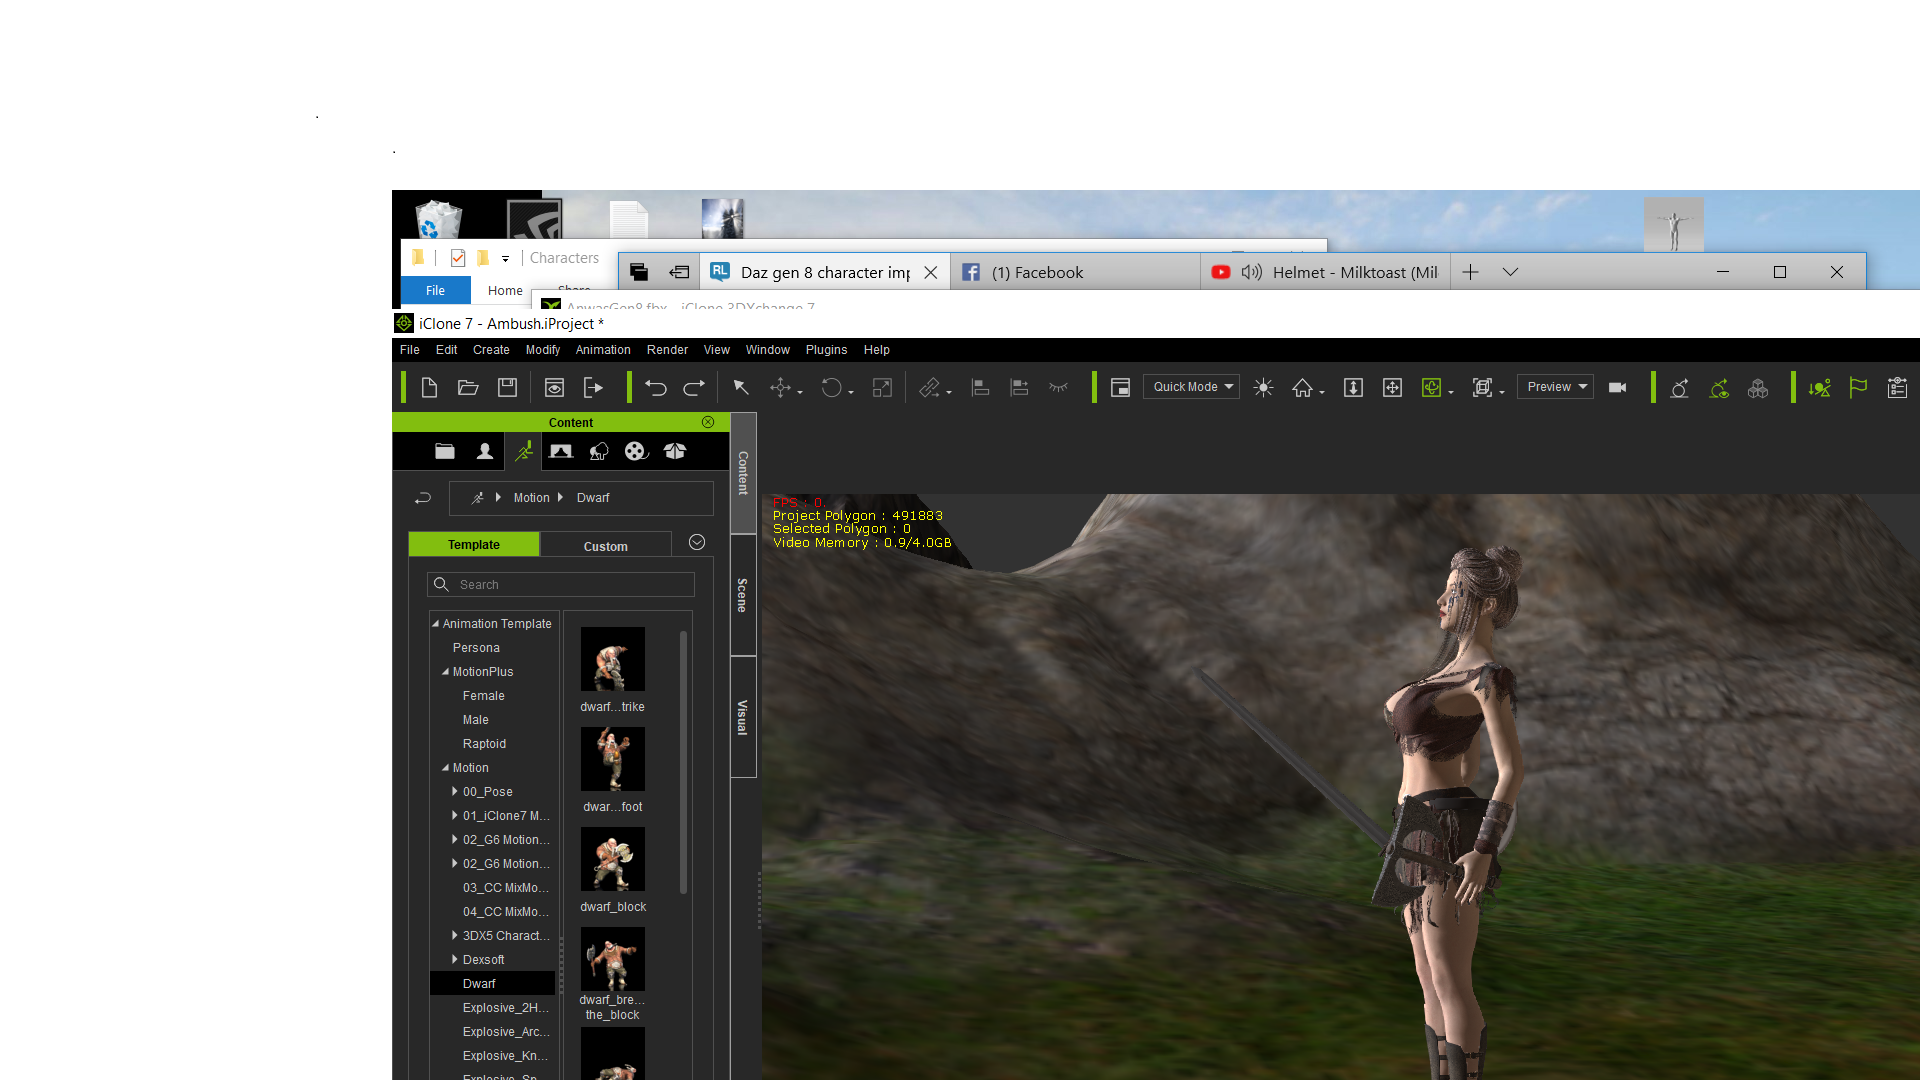Open the Plugins menu

point(826,350)
